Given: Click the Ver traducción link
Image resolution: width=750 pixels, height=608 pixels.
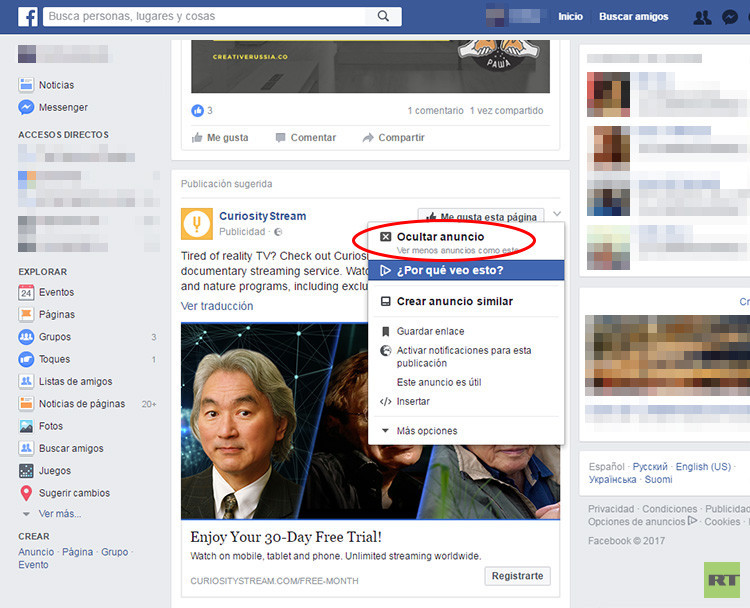Looking at the screenshot, I should pos(217,306).
